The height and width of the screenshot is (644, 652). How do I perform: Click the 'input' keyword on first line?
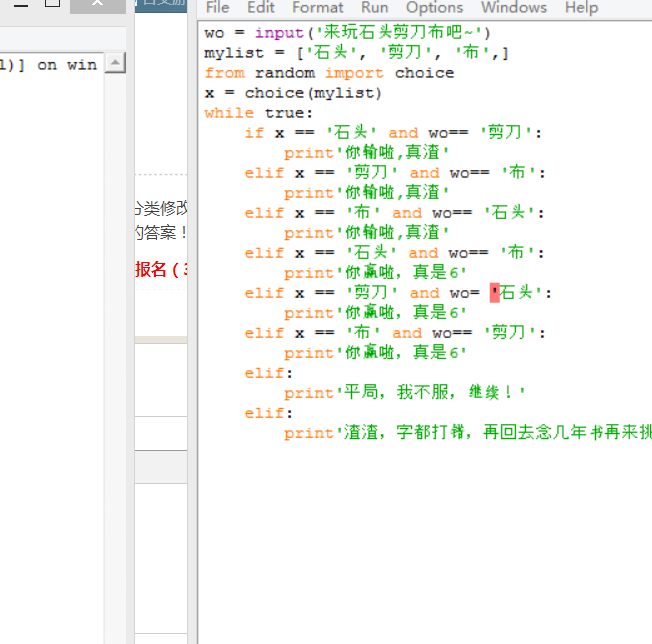278,33
